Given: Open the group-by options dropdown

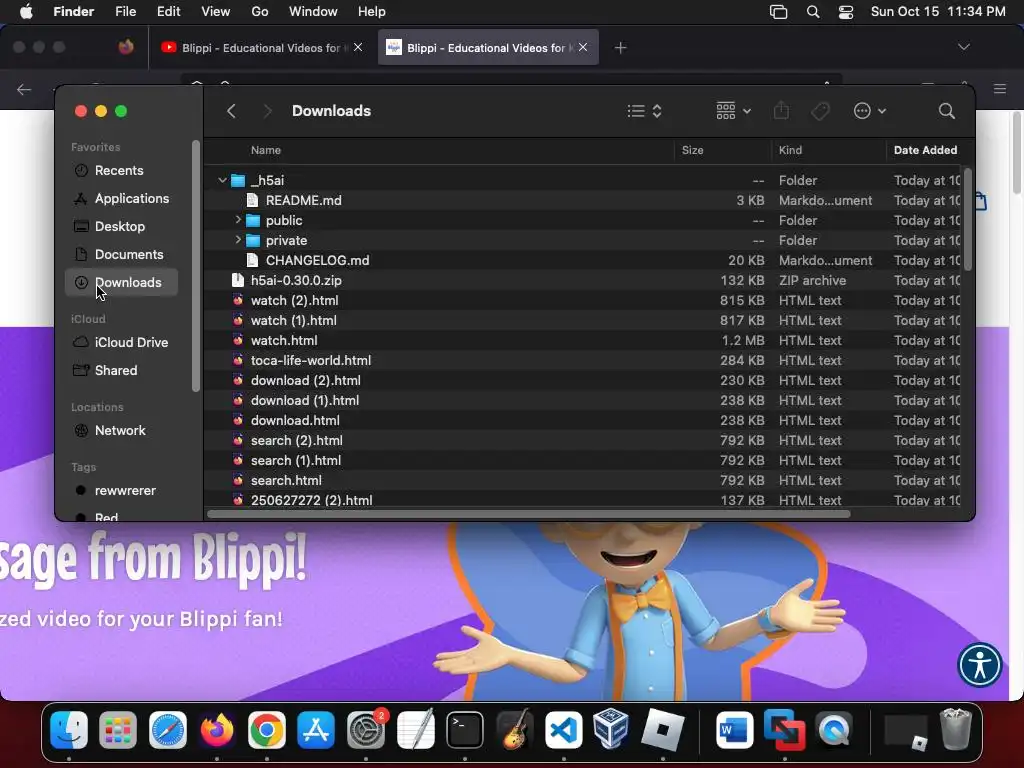Looking at the screenshot, I should coord(733,111).
